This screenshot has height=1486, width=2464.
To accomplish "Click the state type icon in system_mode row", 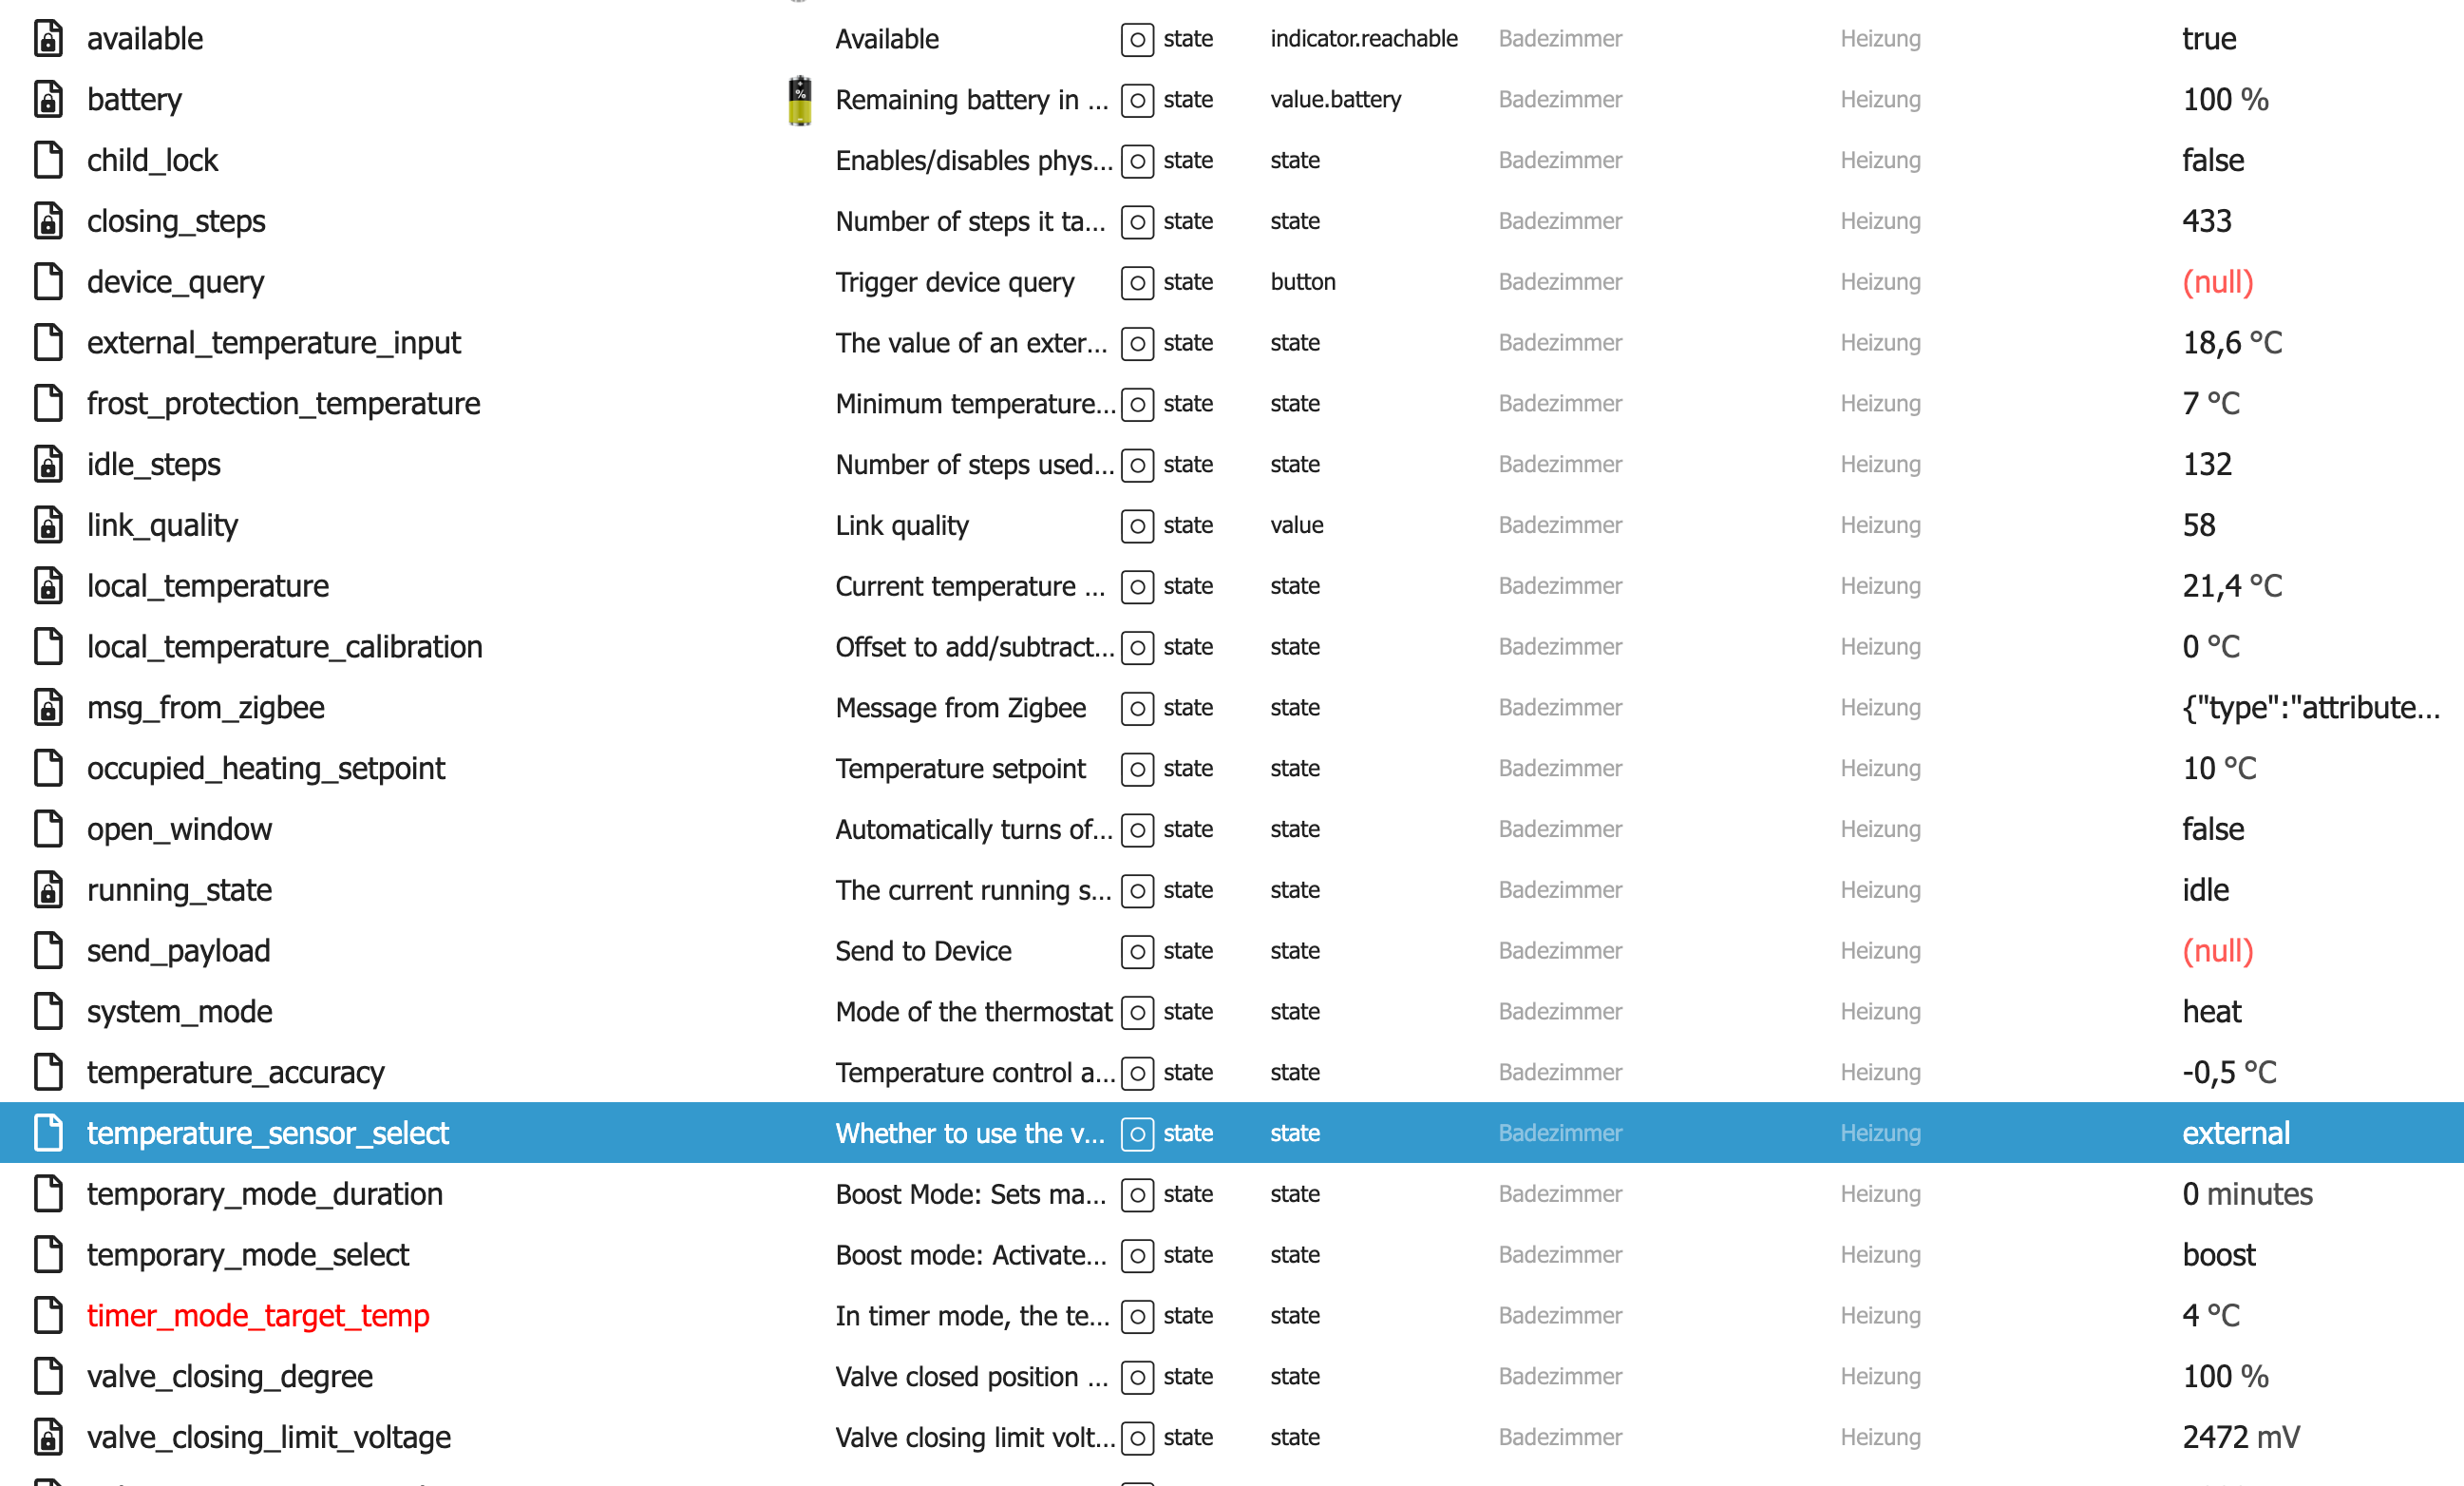I will pyautogui.click(x=1137, y=1013).
